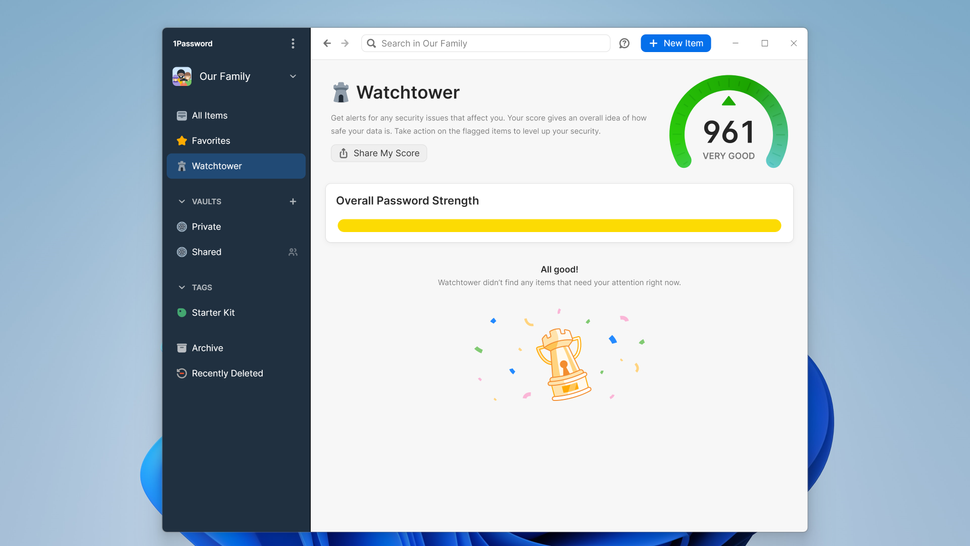Go forward with the right arrow

click(x=345, y=43)
